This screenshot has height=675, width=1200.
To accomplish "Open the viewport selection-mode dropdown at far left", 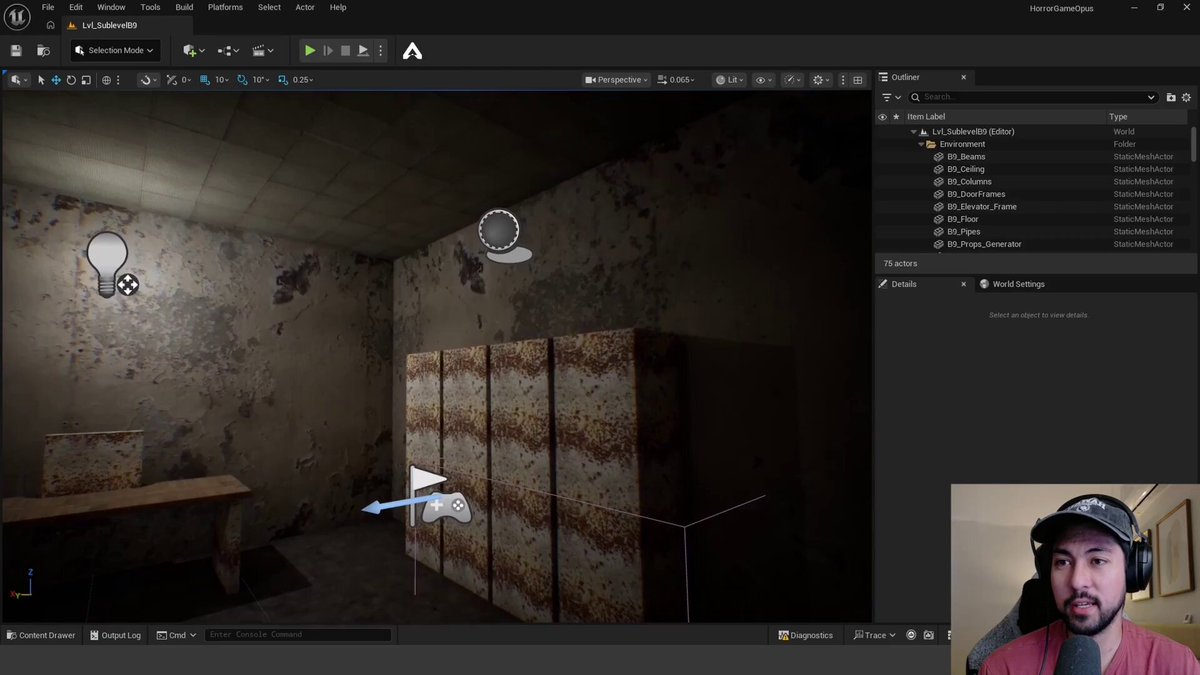I will [18, 80].
